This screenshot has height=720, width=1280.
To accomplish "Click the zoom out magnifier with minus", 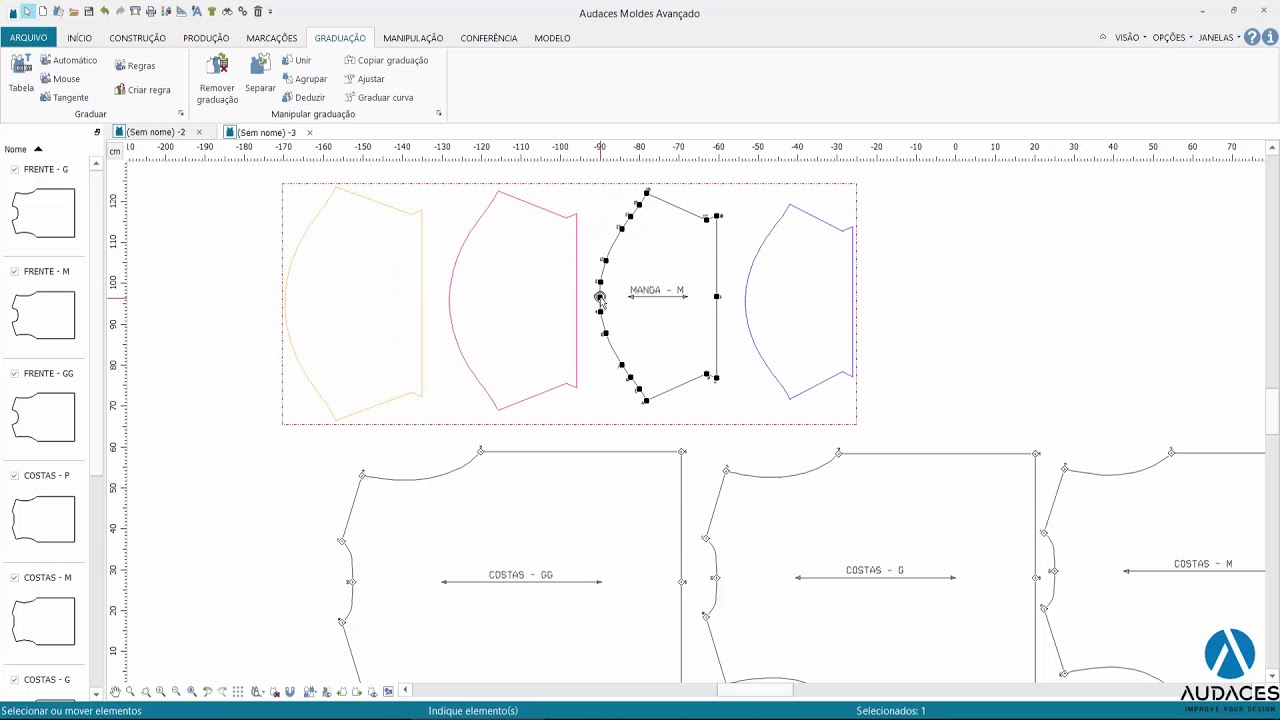I will tap(176, 691).
